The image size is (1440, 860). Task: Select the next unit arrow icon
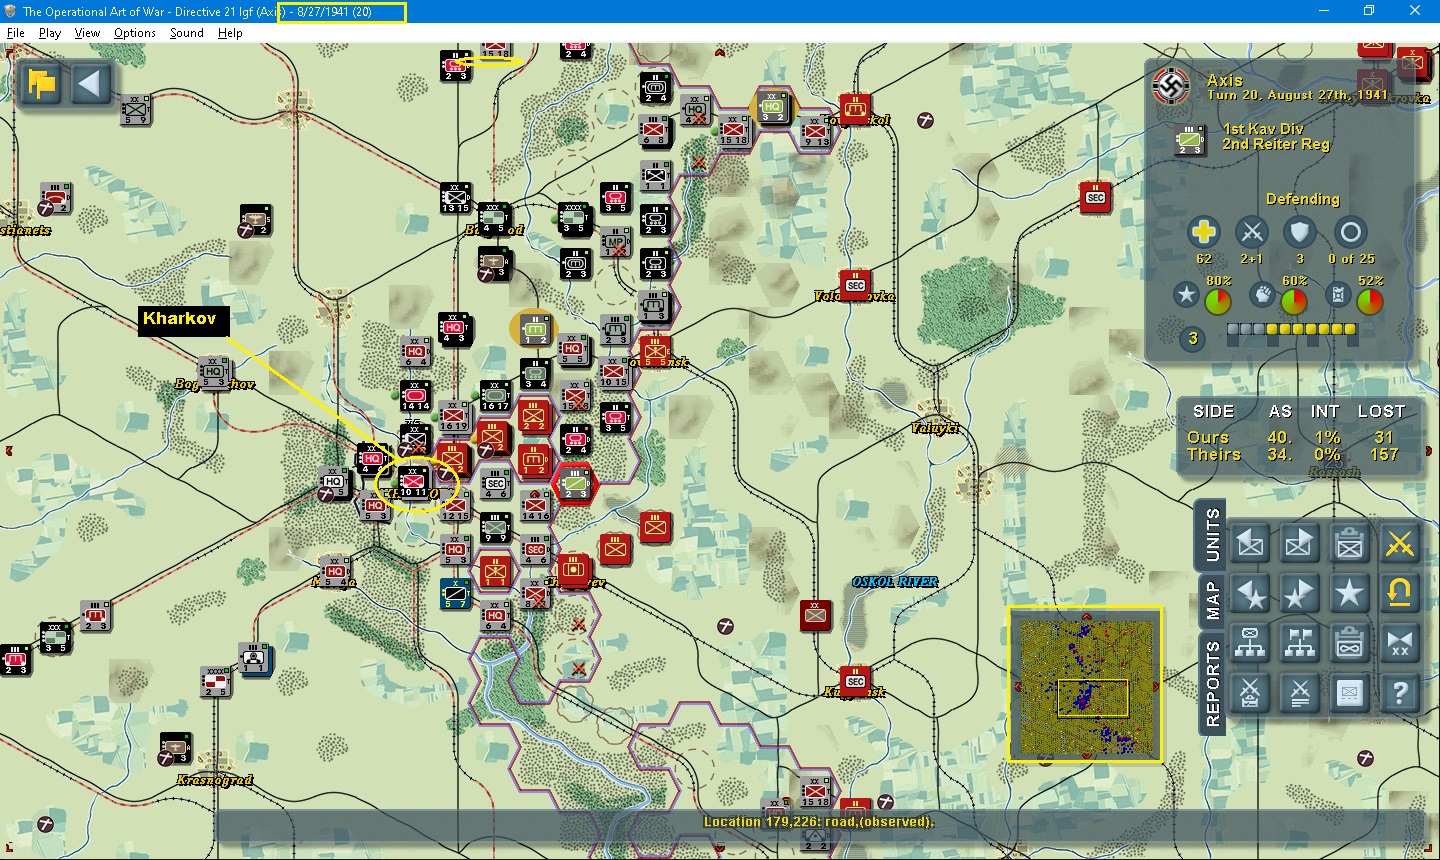tap(1300, 543)
